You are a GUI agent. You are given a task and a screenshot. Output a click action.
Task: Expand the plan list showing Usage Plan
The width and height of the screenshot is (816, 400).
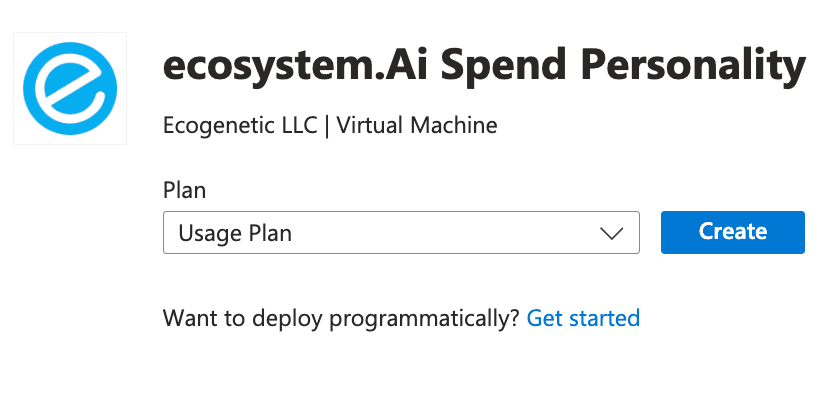400,233
